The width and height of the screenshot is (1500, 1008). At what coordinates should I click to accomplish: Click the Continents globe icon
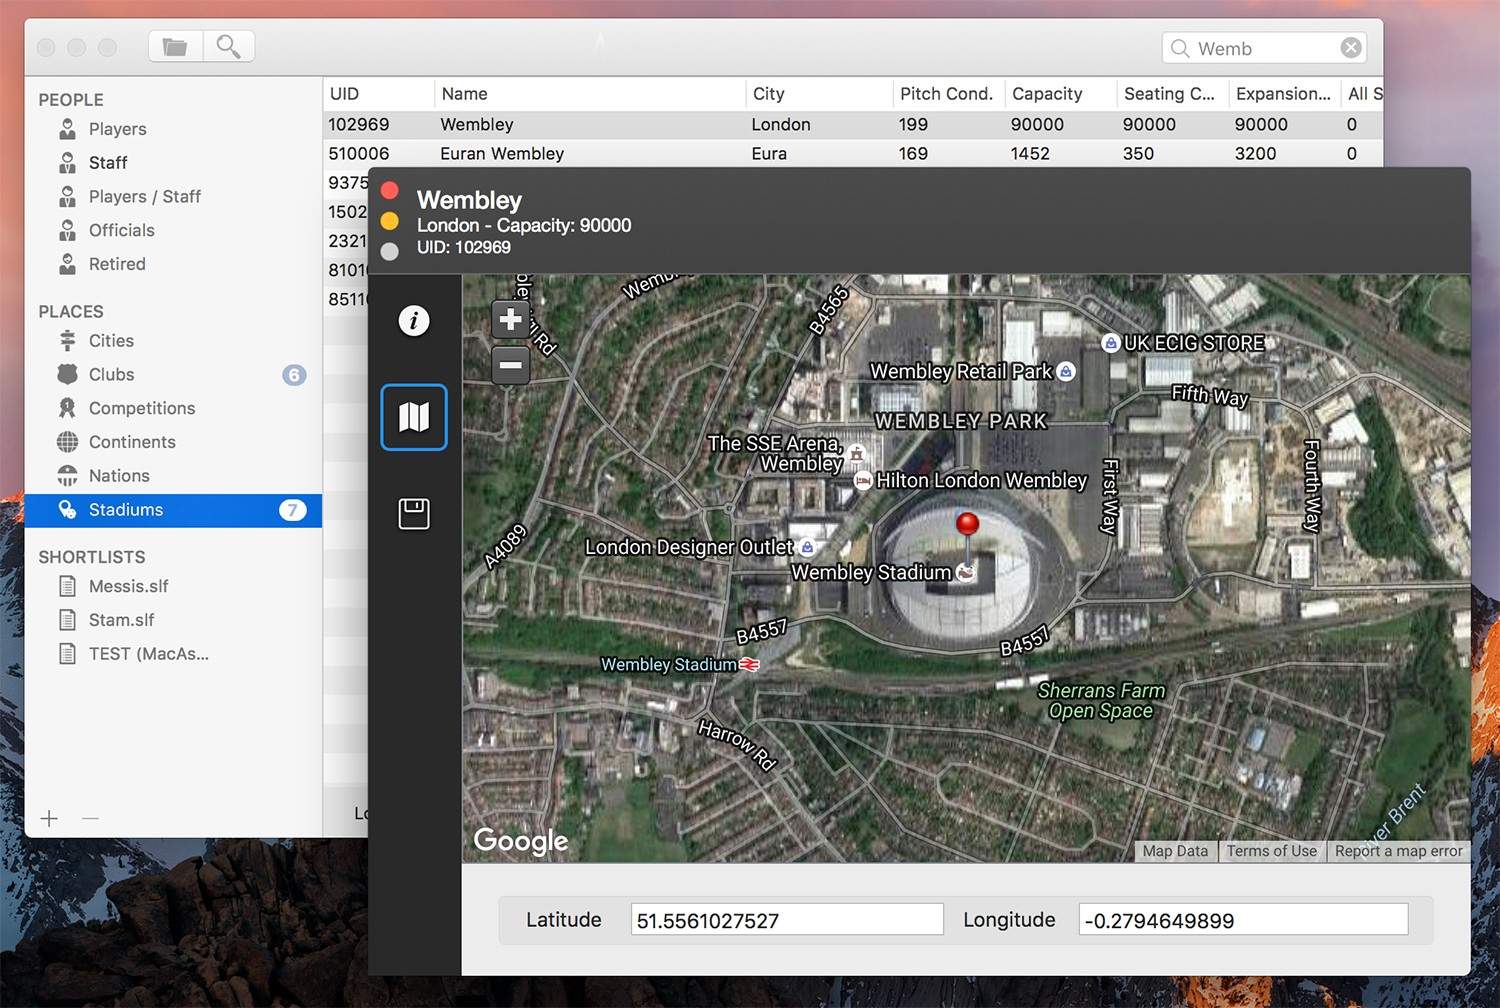(x=67, y=442)
